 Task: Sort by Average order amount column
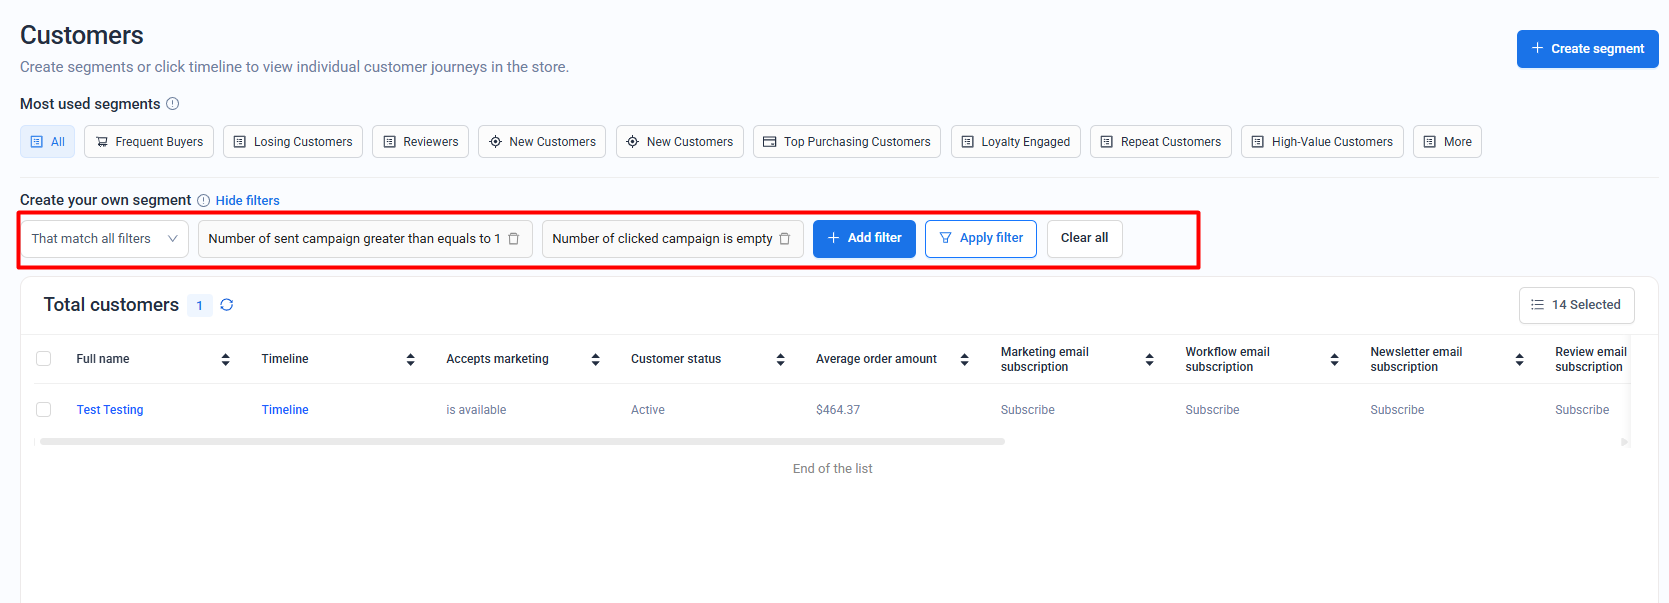click(x=964, y=360)
